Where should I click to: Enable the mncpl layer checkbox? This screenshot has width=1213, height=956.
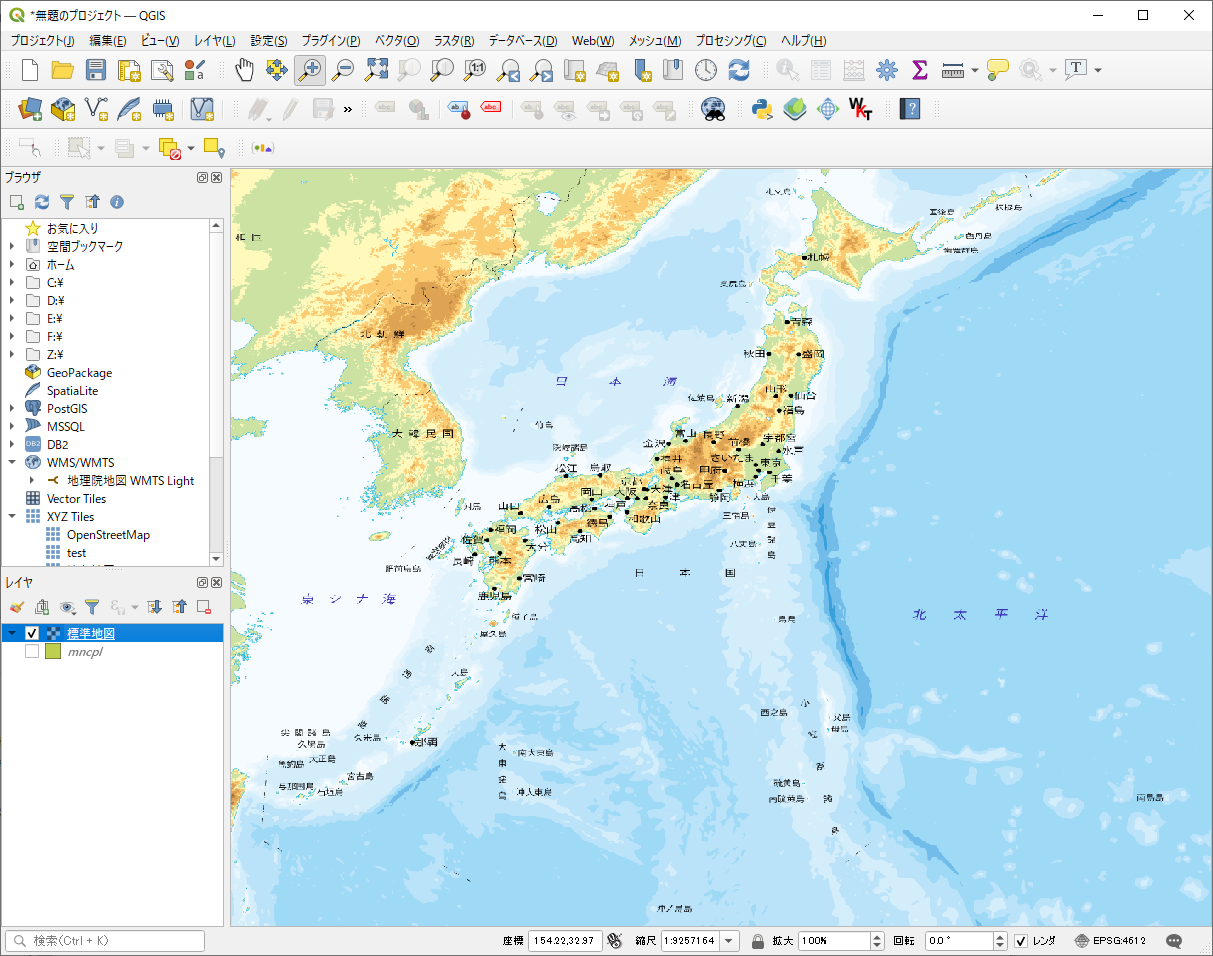point(32,651)
